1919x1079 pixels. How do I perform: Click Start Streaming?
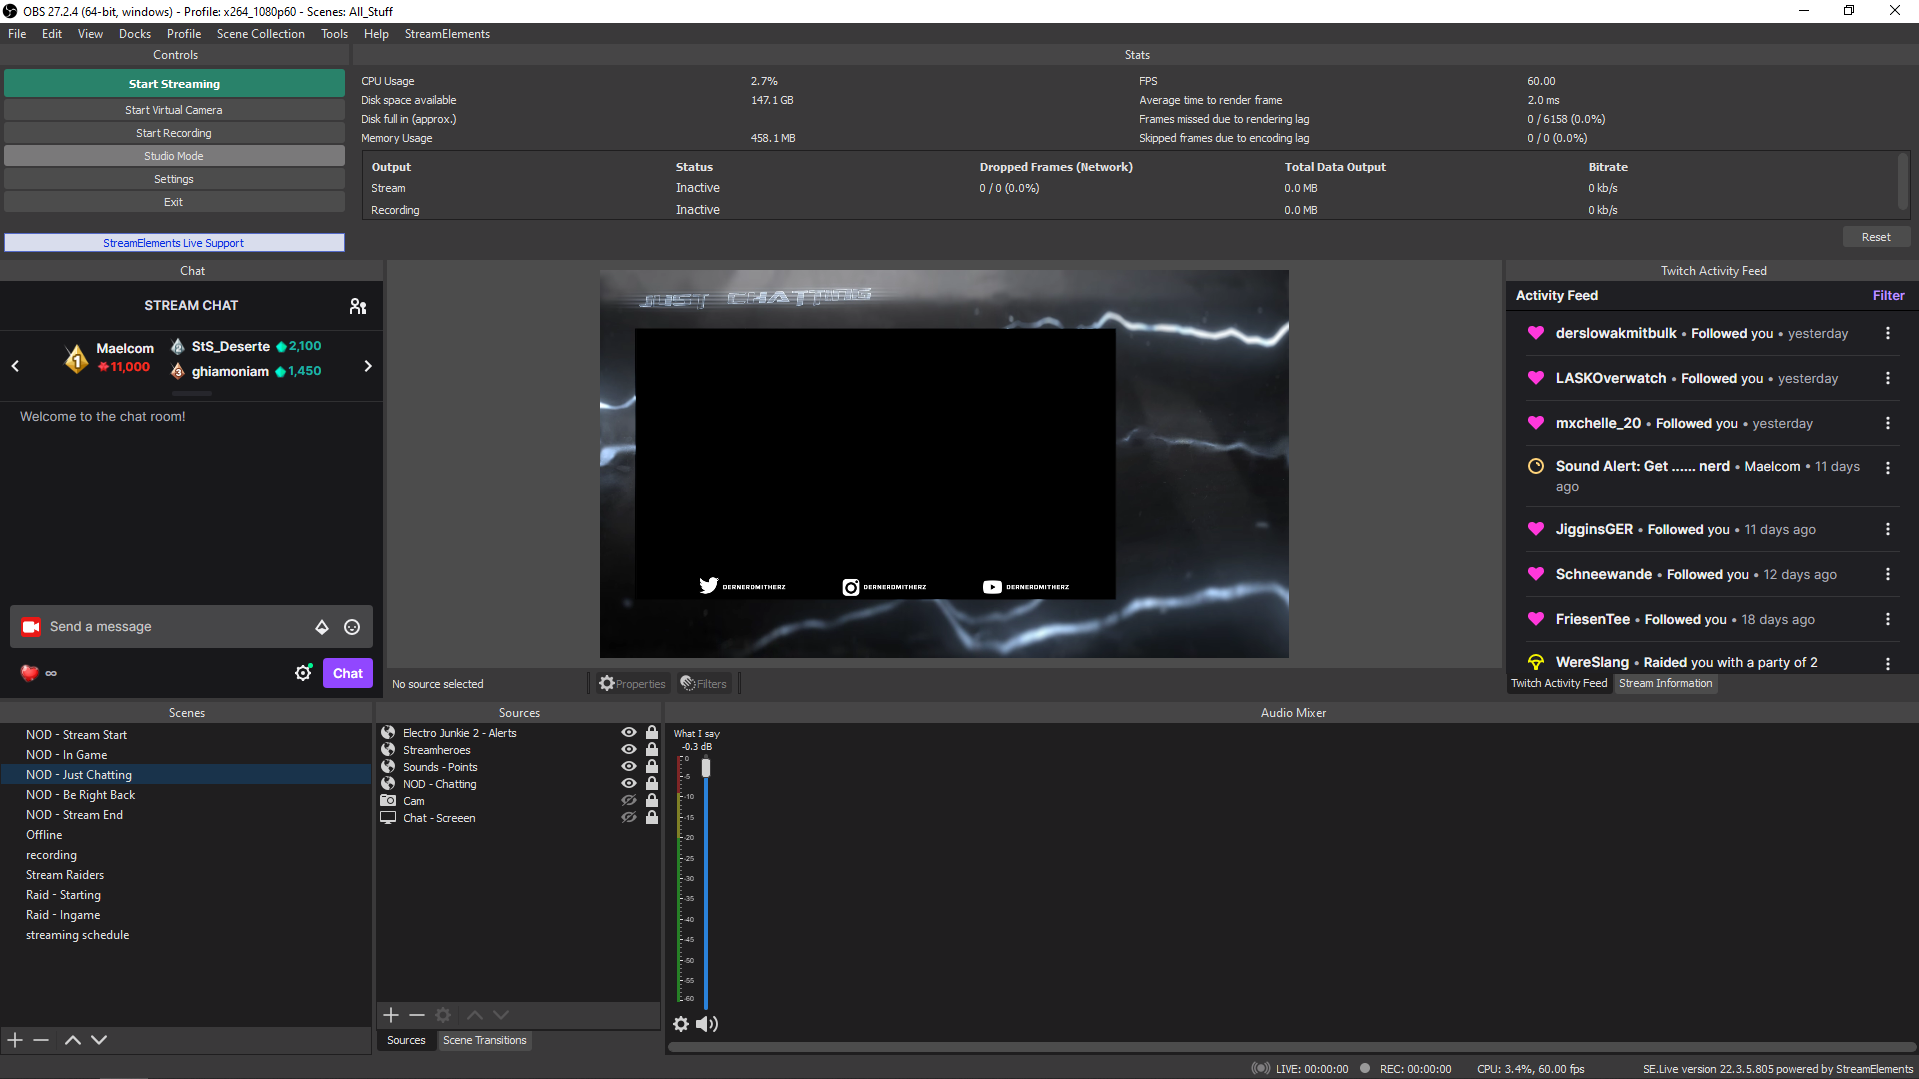coord(173,83)
